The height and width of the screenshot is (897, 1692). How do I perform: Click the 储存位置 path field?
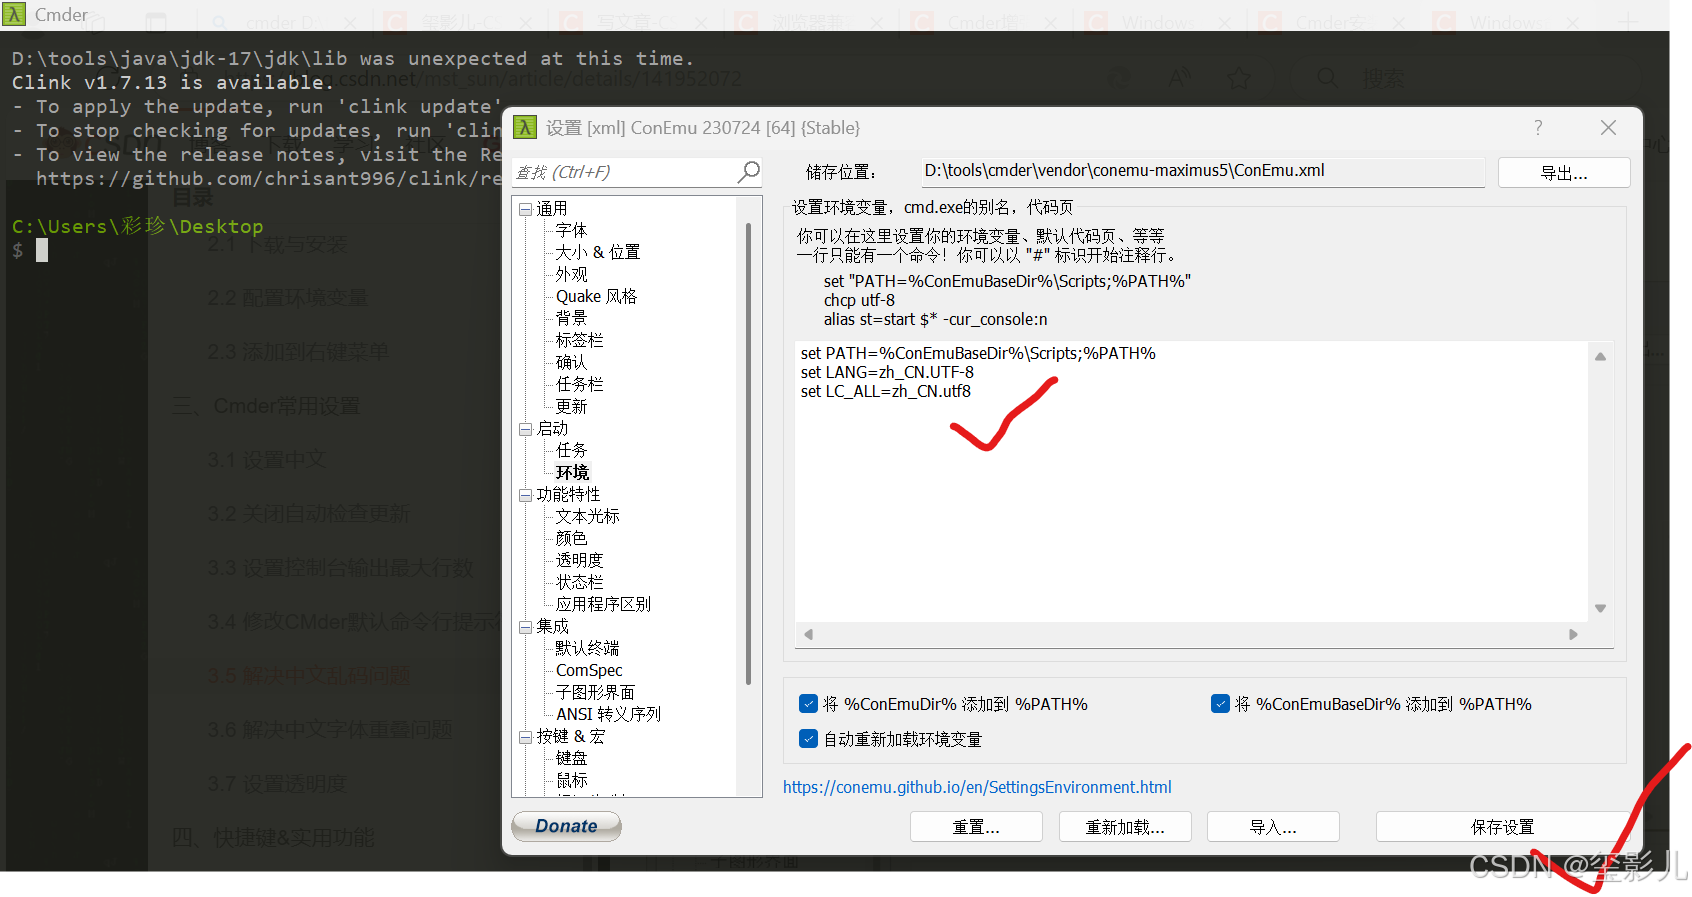pyautogui.click(x=1203, y=171)
